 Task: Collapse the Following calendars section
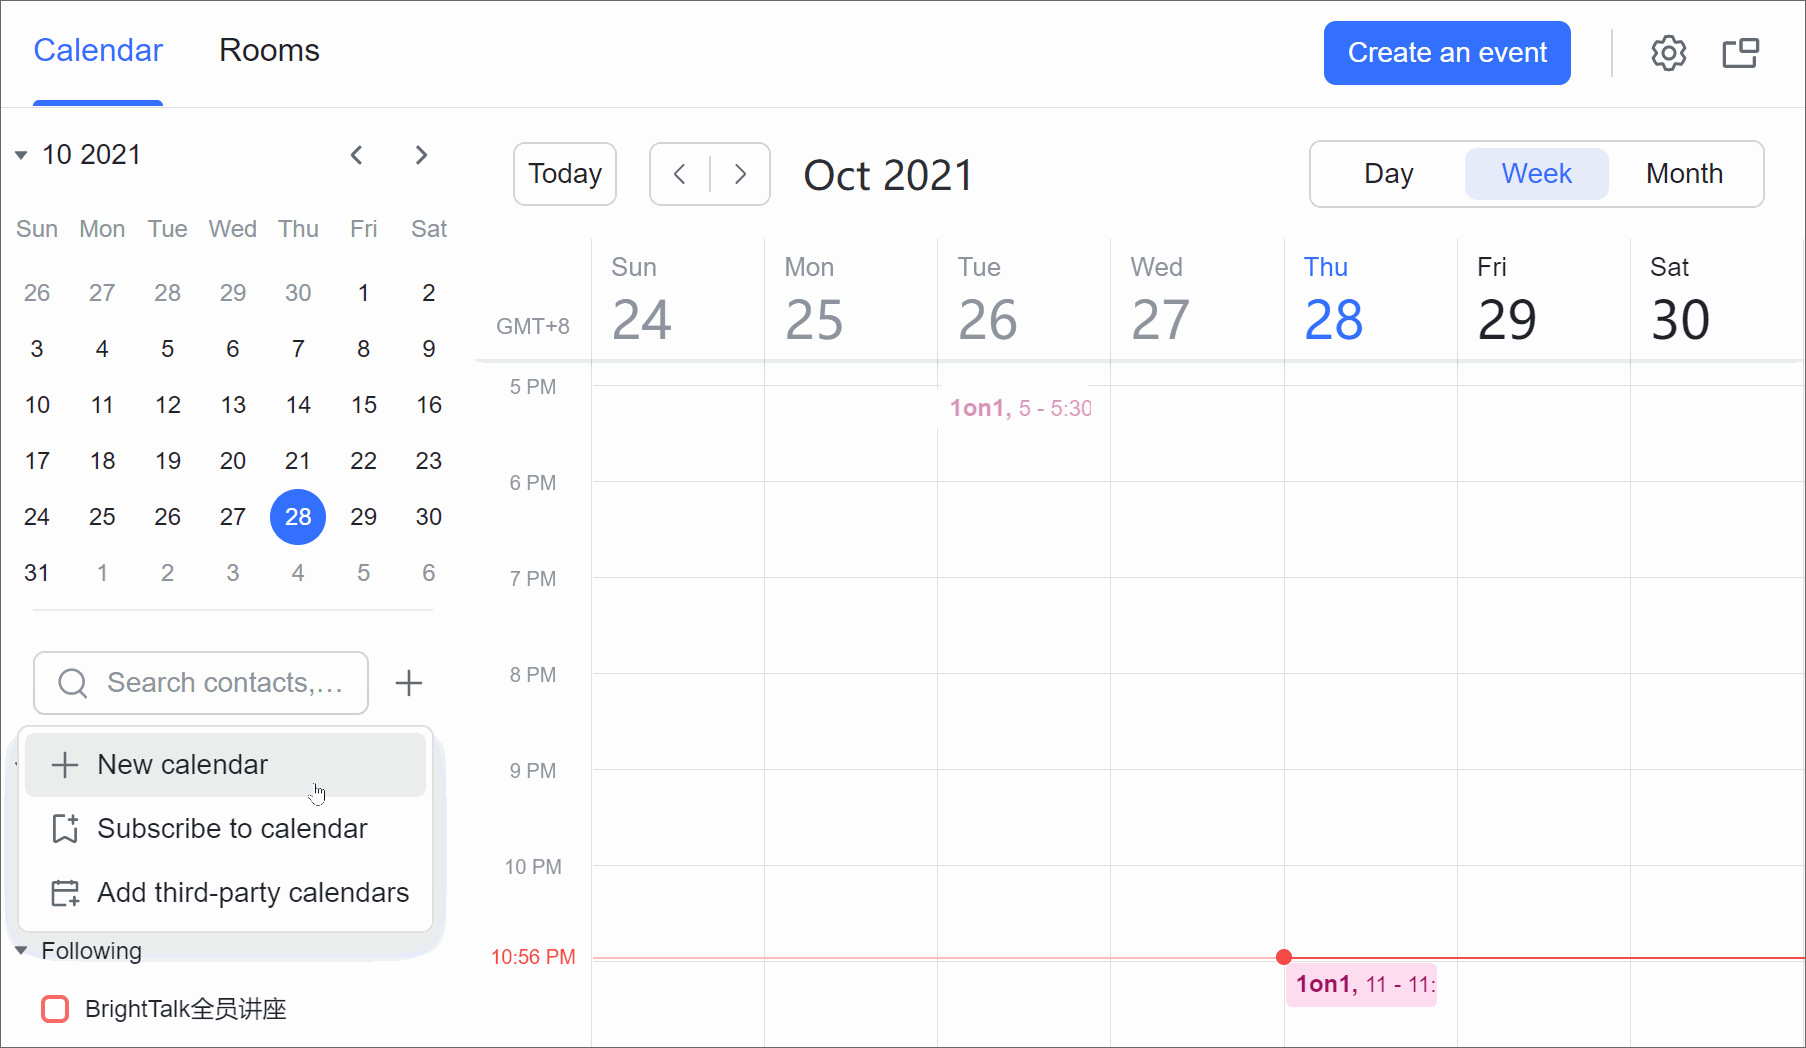[x=21, y=951]
